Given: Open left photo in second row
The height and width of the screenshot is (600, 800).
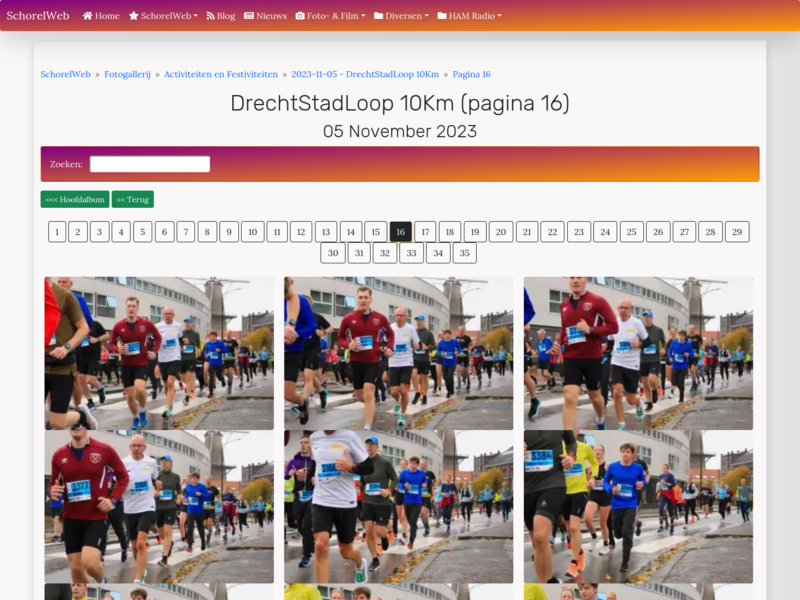Looking at the screenshot, I should pyautogui.click(x=159, y=506).
